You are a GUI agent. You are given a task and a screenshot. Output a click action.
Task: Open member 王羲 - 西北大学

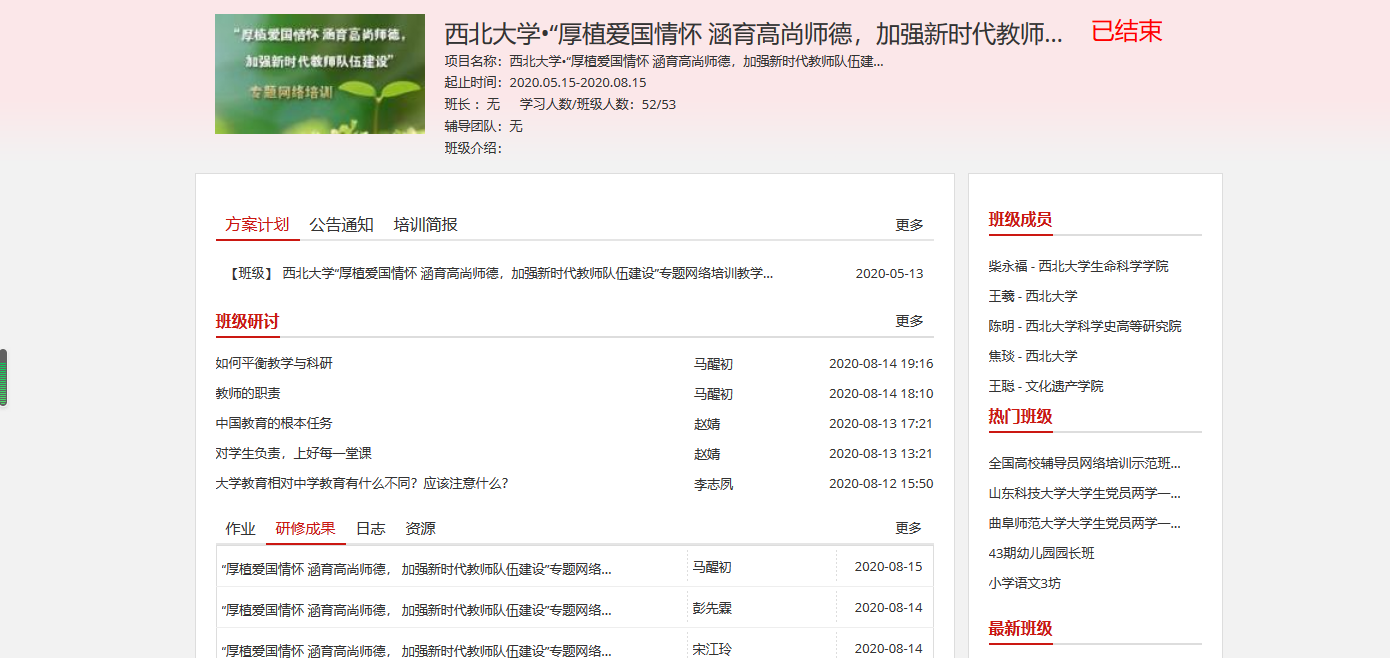point(1033,296)
